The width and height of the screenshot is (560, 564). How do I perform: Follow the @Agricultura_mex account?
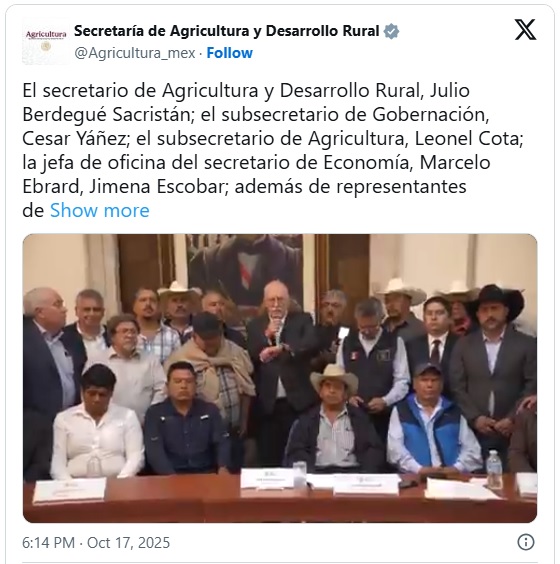229,53
